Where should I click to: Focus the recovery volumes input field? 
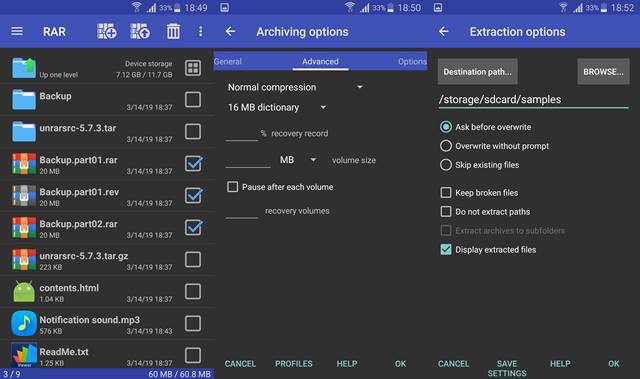click(x=242, y=211)
